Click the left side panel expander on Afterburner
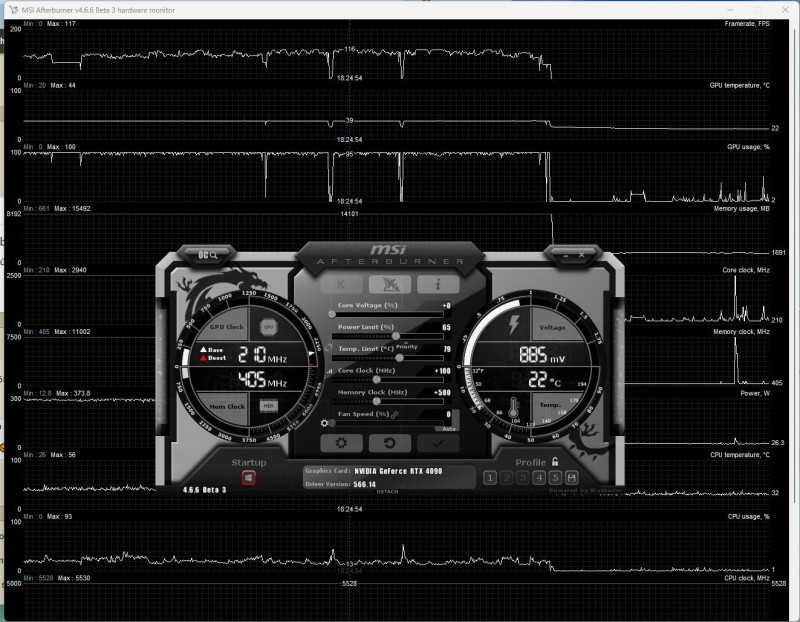800x622 pixels. [161, 366]
